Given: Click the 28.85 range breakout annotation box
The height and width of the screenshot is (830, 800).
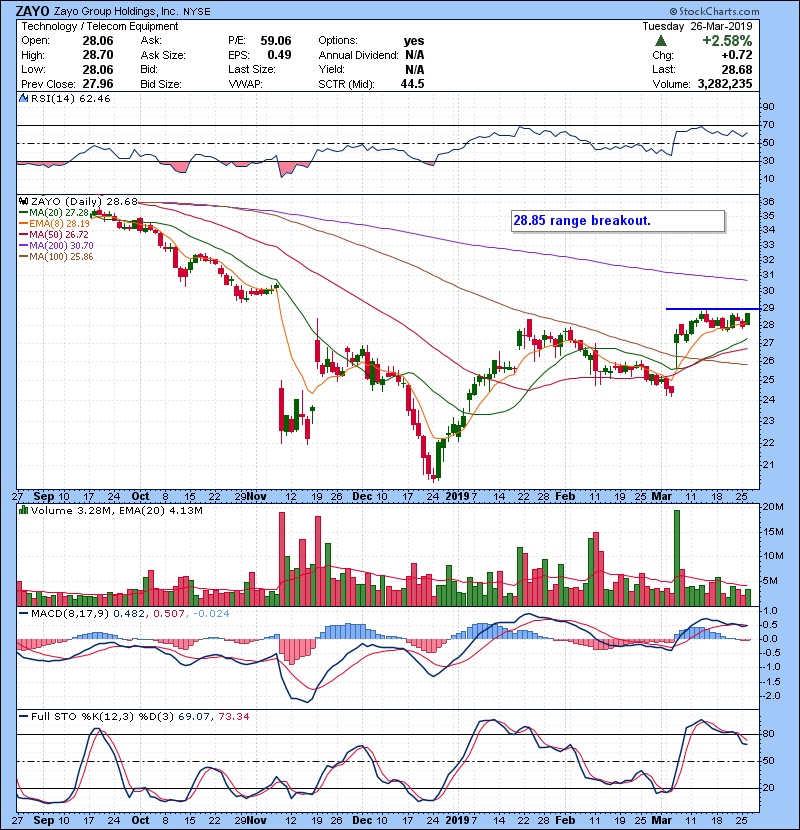Looking at the screenshot, I should (618, 221).
